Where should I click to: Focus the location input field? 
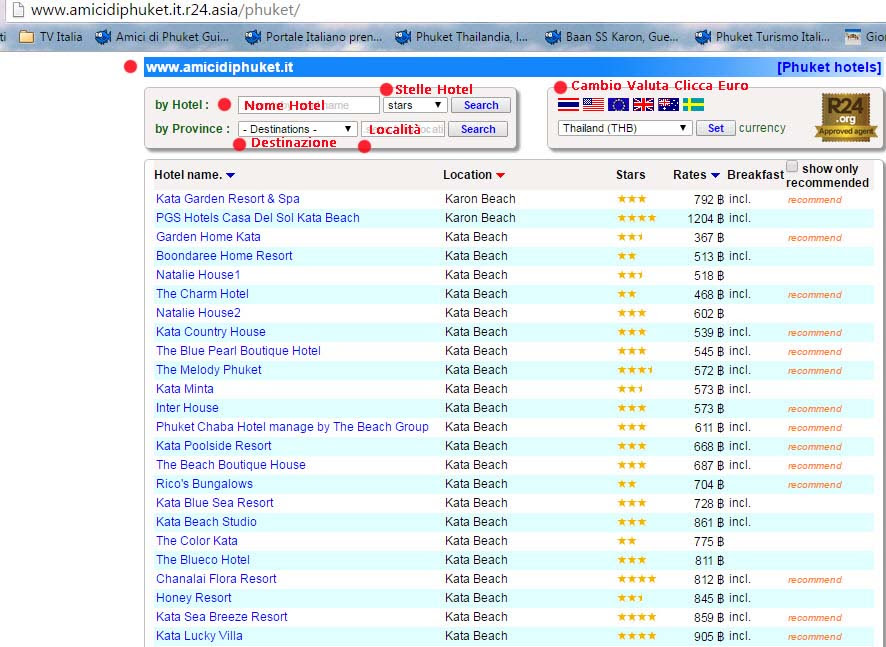(403, 129)
